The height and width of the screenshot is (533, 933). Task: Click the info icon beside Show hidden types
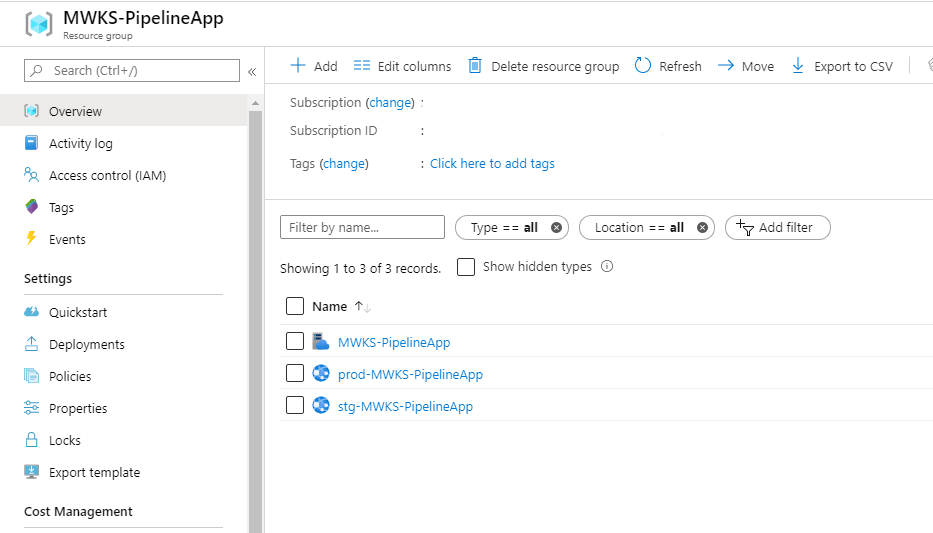pos(607,267)
